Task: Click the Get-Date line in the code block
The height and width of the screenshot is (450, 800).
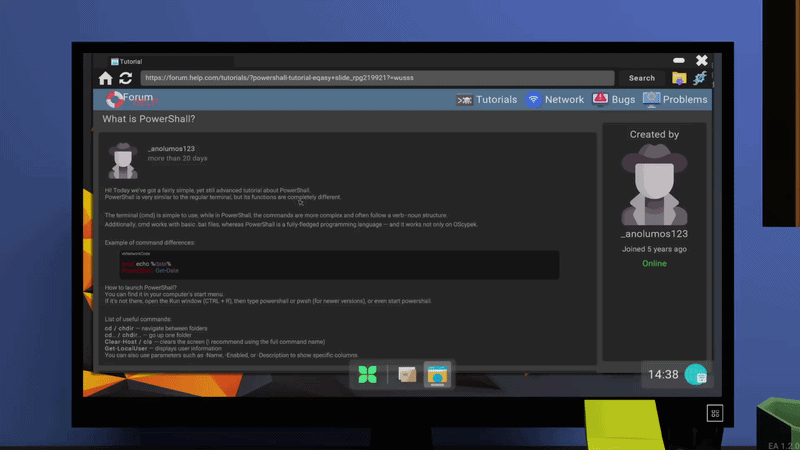Action: [150, 271]
